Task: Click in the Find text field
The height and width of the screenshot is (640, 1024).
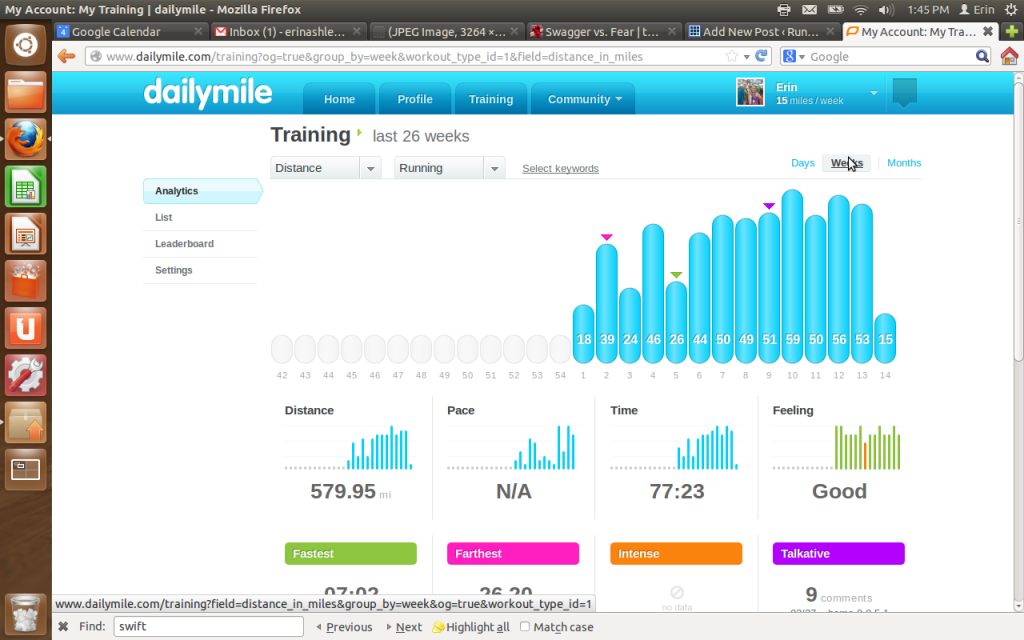Action: pyautogui.click(x=208, y=626)
